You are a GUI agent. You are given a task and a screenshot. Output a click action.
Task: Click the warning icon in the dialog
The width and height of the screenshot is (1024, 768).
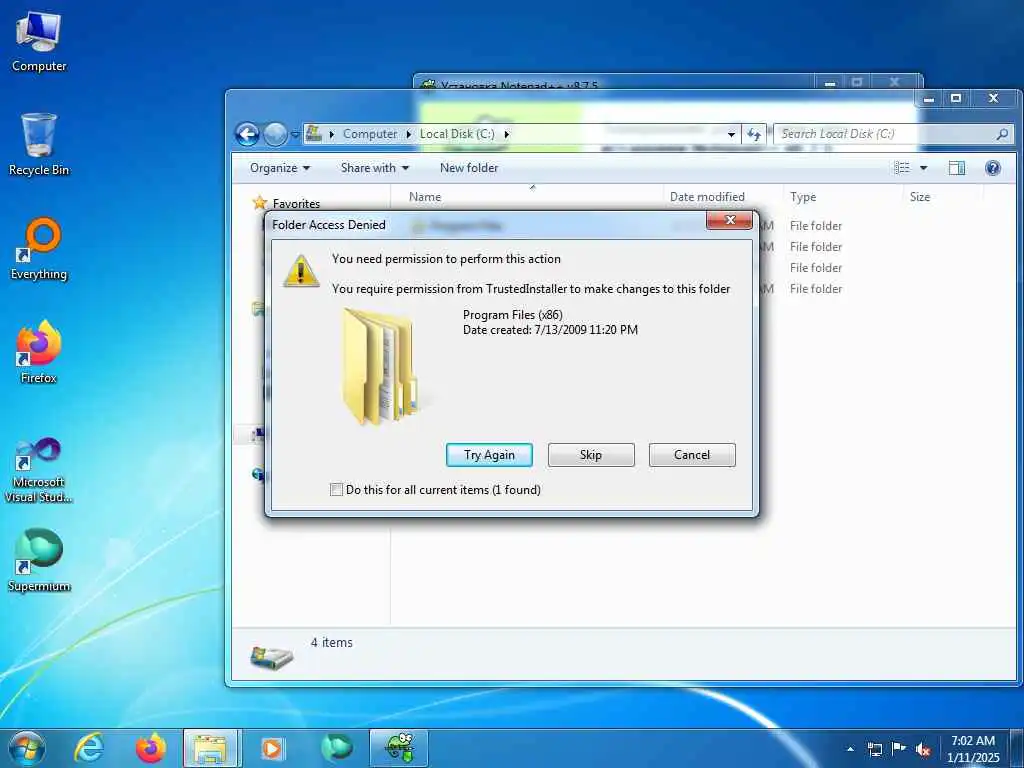(301, 270)
